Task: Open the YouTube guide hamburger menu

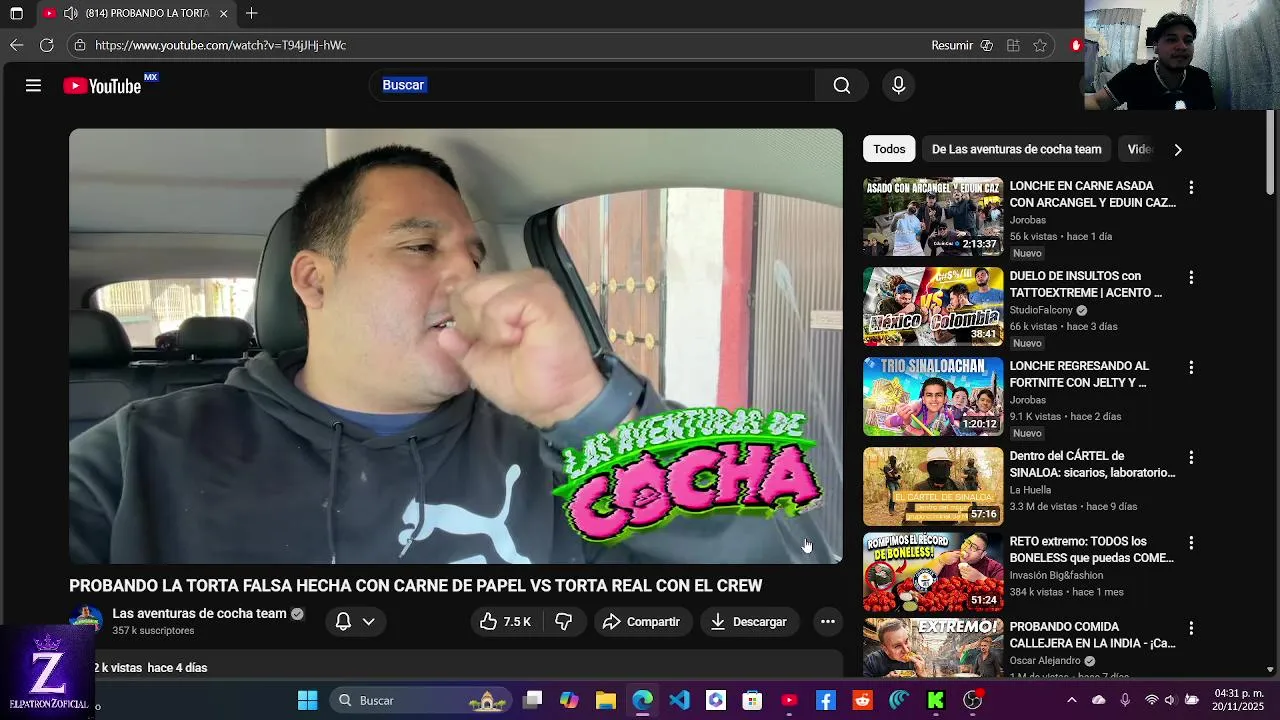Action: [x=33, y=86]
